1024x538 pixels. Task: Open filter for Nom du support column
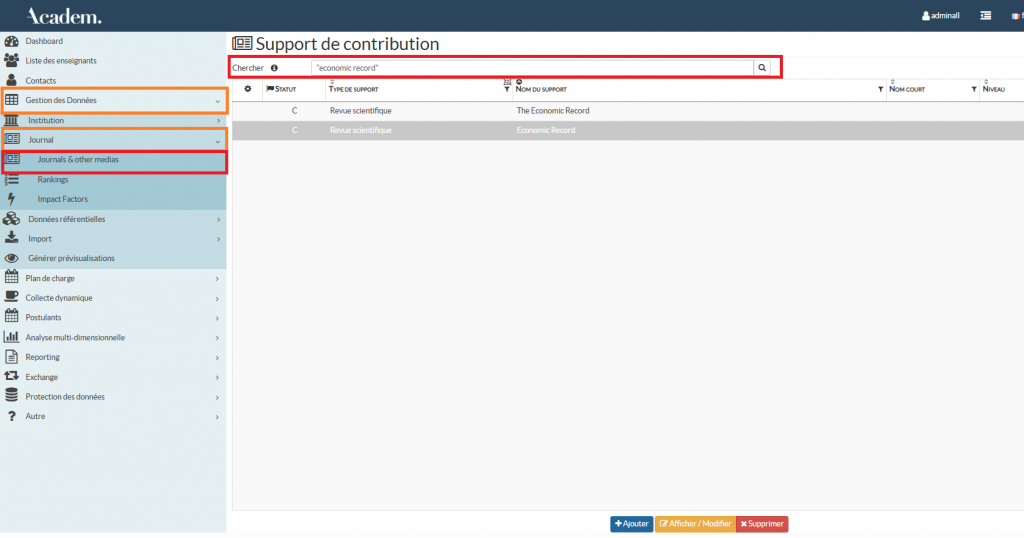coord(880,90)
